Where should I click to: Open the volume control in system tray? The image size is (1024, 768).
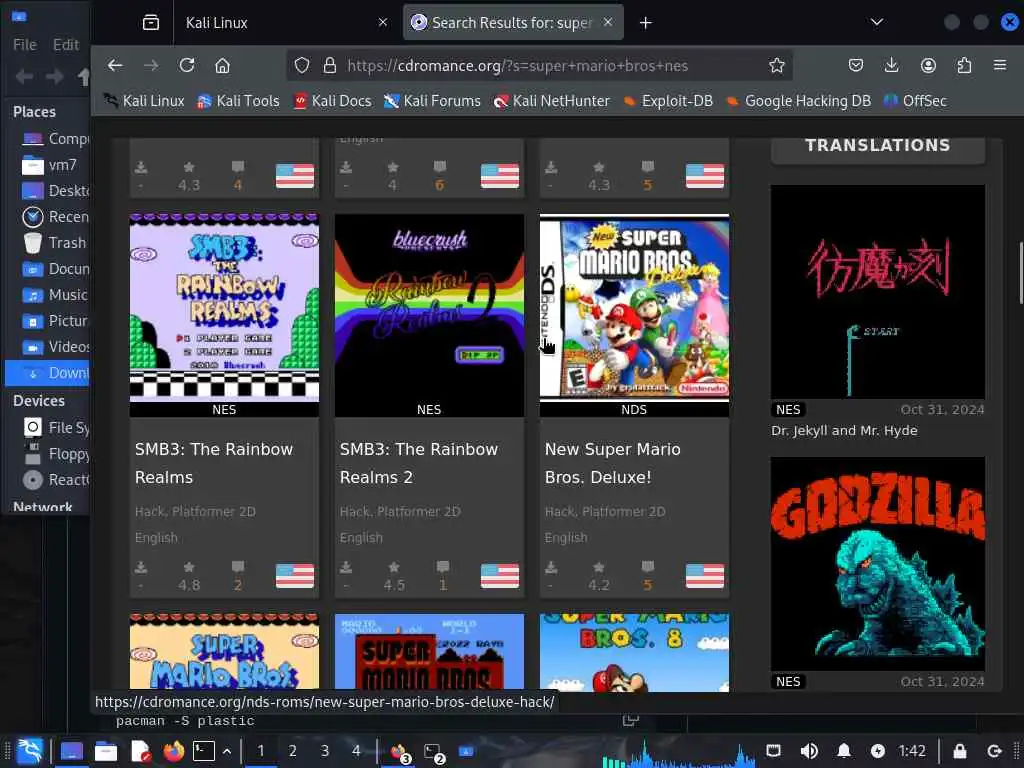tap(808, 751)
